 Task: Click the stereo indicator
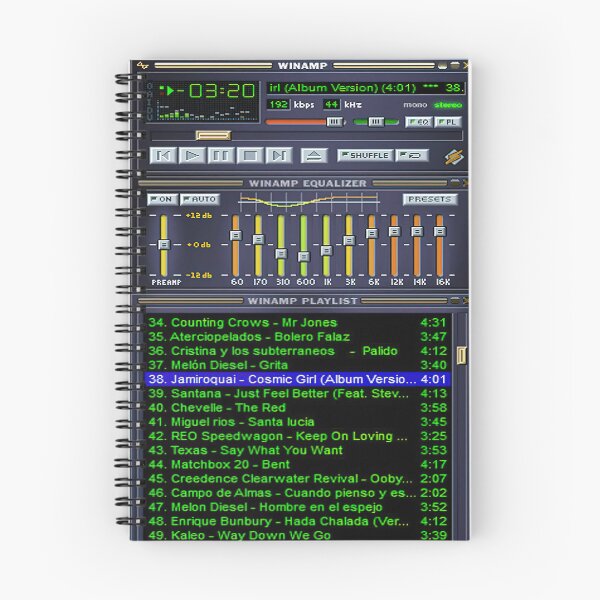tap(448, 104)
